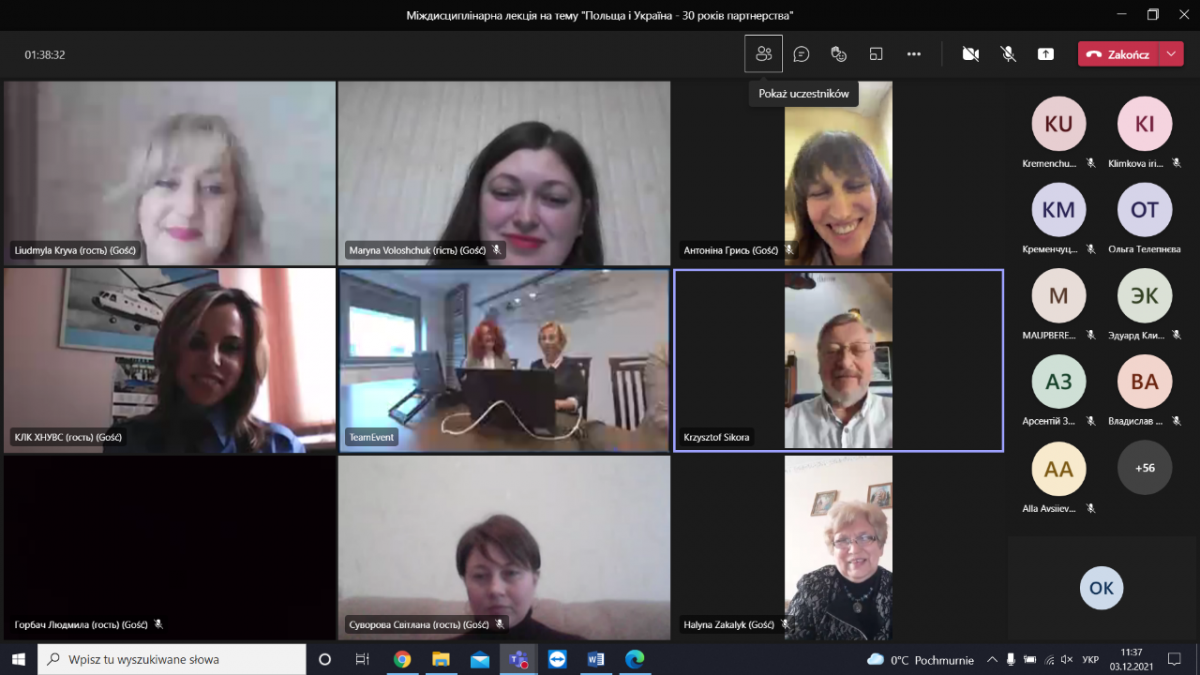Switch keyboard language УКР indicator
The width and height of the screenshot is (1200, 675).
(1091, 659)
